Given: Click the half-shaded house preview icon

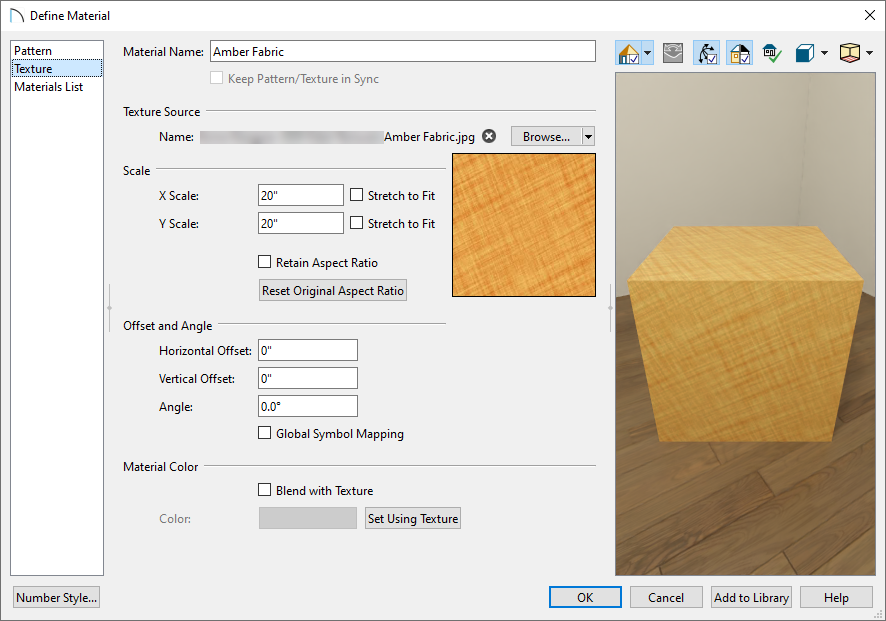Looking at the screenshot, I should point(739,52).
